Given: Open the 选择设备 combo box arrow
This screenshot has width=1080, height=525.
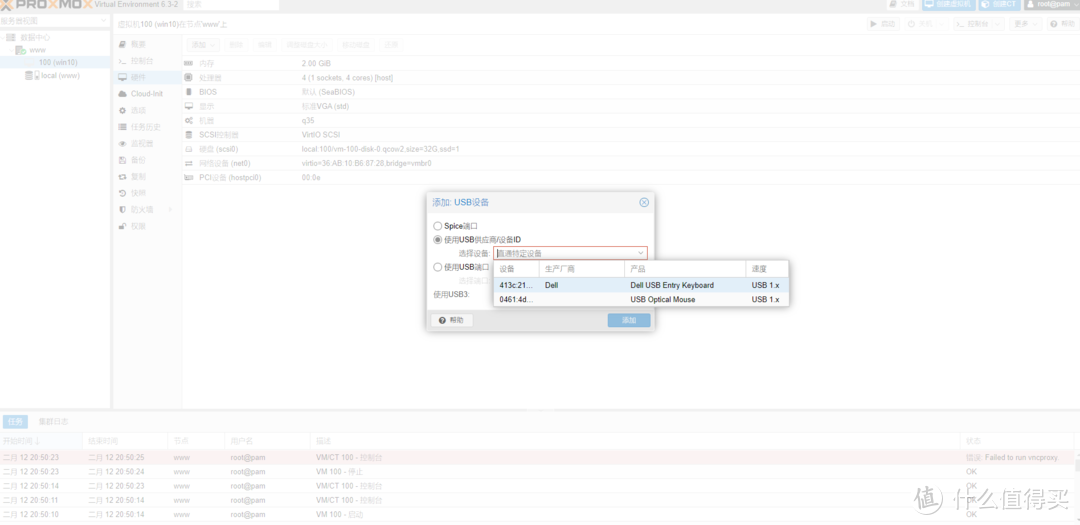Looking at the screenshot, I should 640,254.
